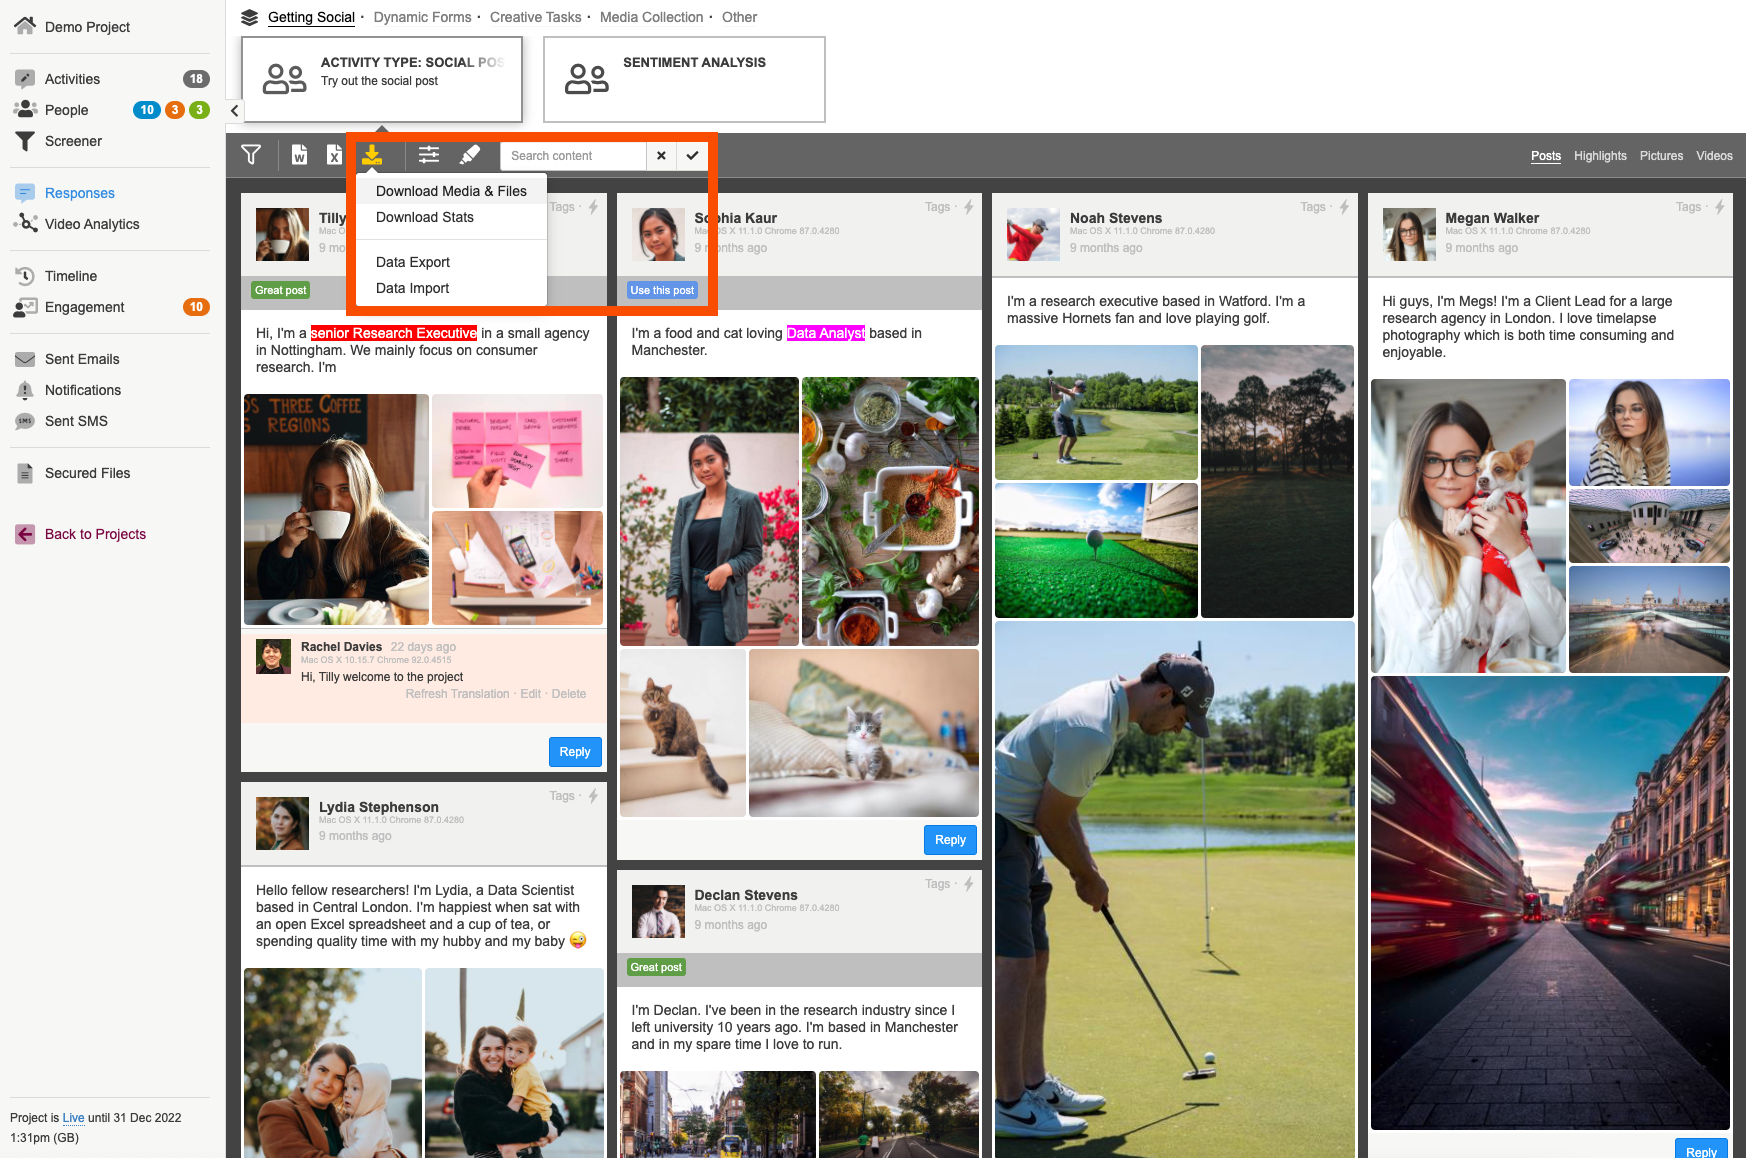Viewport: 1746px width, 1158px height.
Task: Export responses to Excel file
Action: point(334,155)
